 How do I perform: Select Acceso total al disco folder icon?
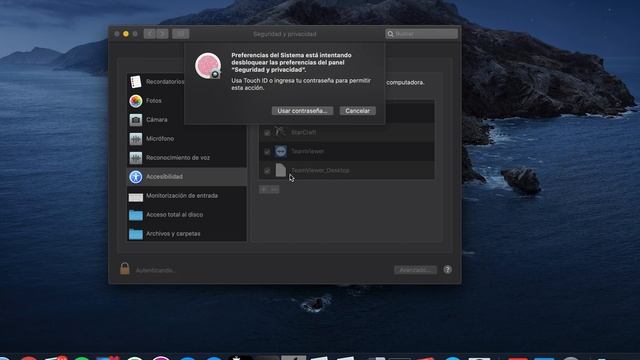coord(136,215)
